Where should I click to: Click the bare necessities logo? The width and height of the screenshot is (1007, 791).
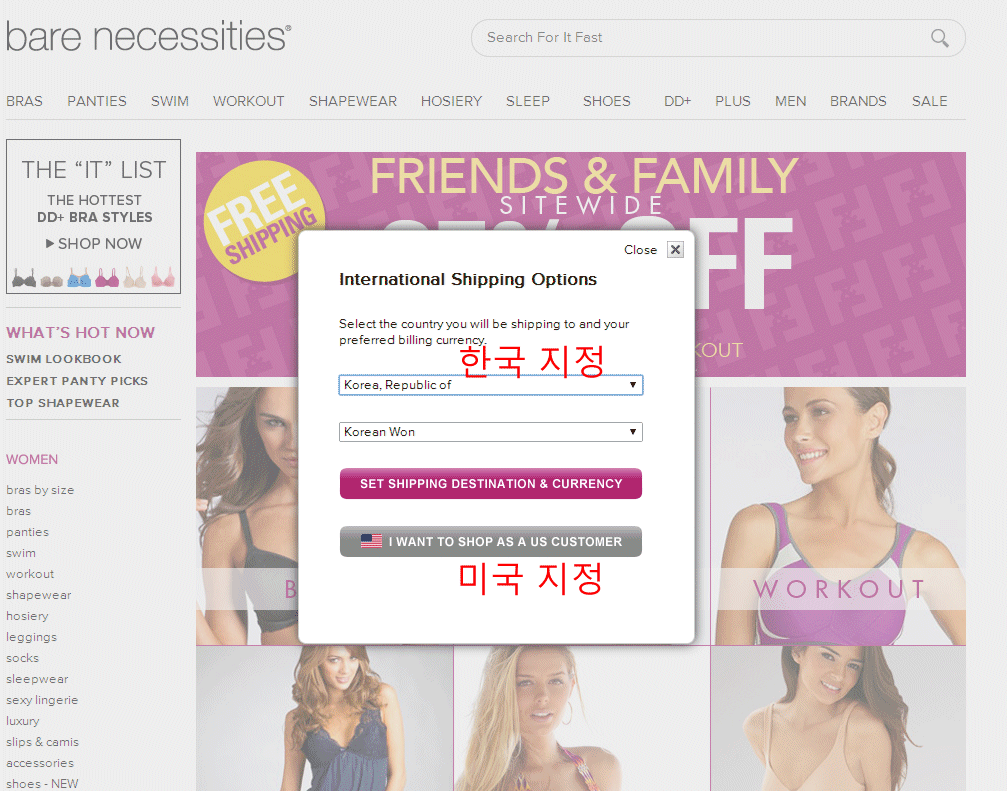pos(148,37)
